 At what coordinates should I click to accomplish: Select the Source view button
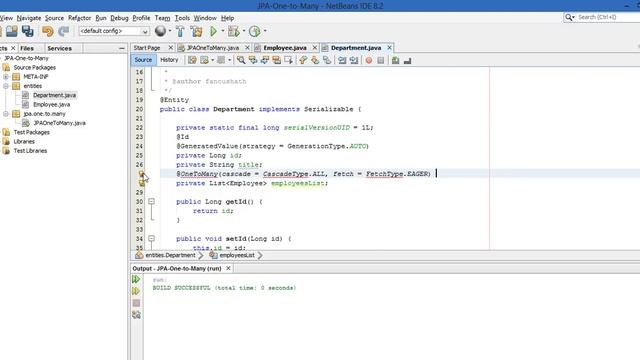143,60
